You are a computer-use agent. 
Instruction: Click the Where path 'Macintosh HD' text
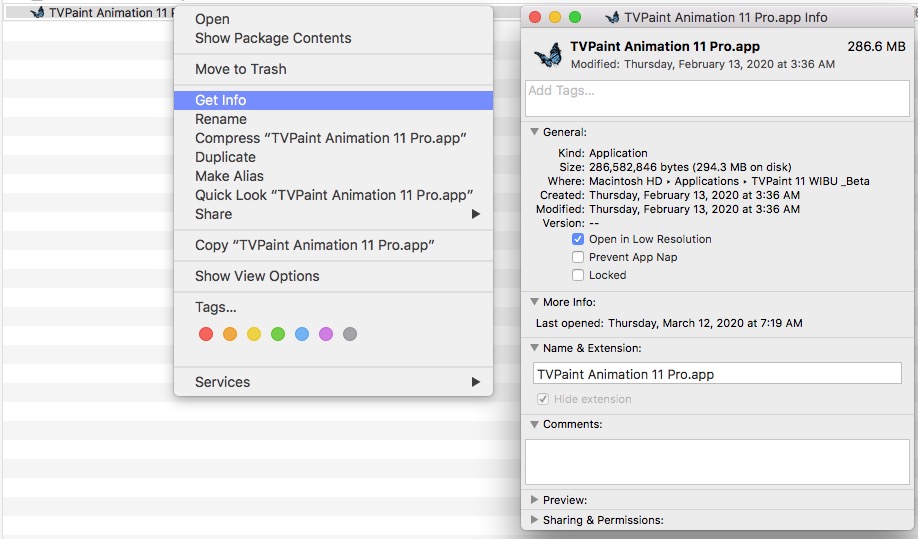point(625,181)
